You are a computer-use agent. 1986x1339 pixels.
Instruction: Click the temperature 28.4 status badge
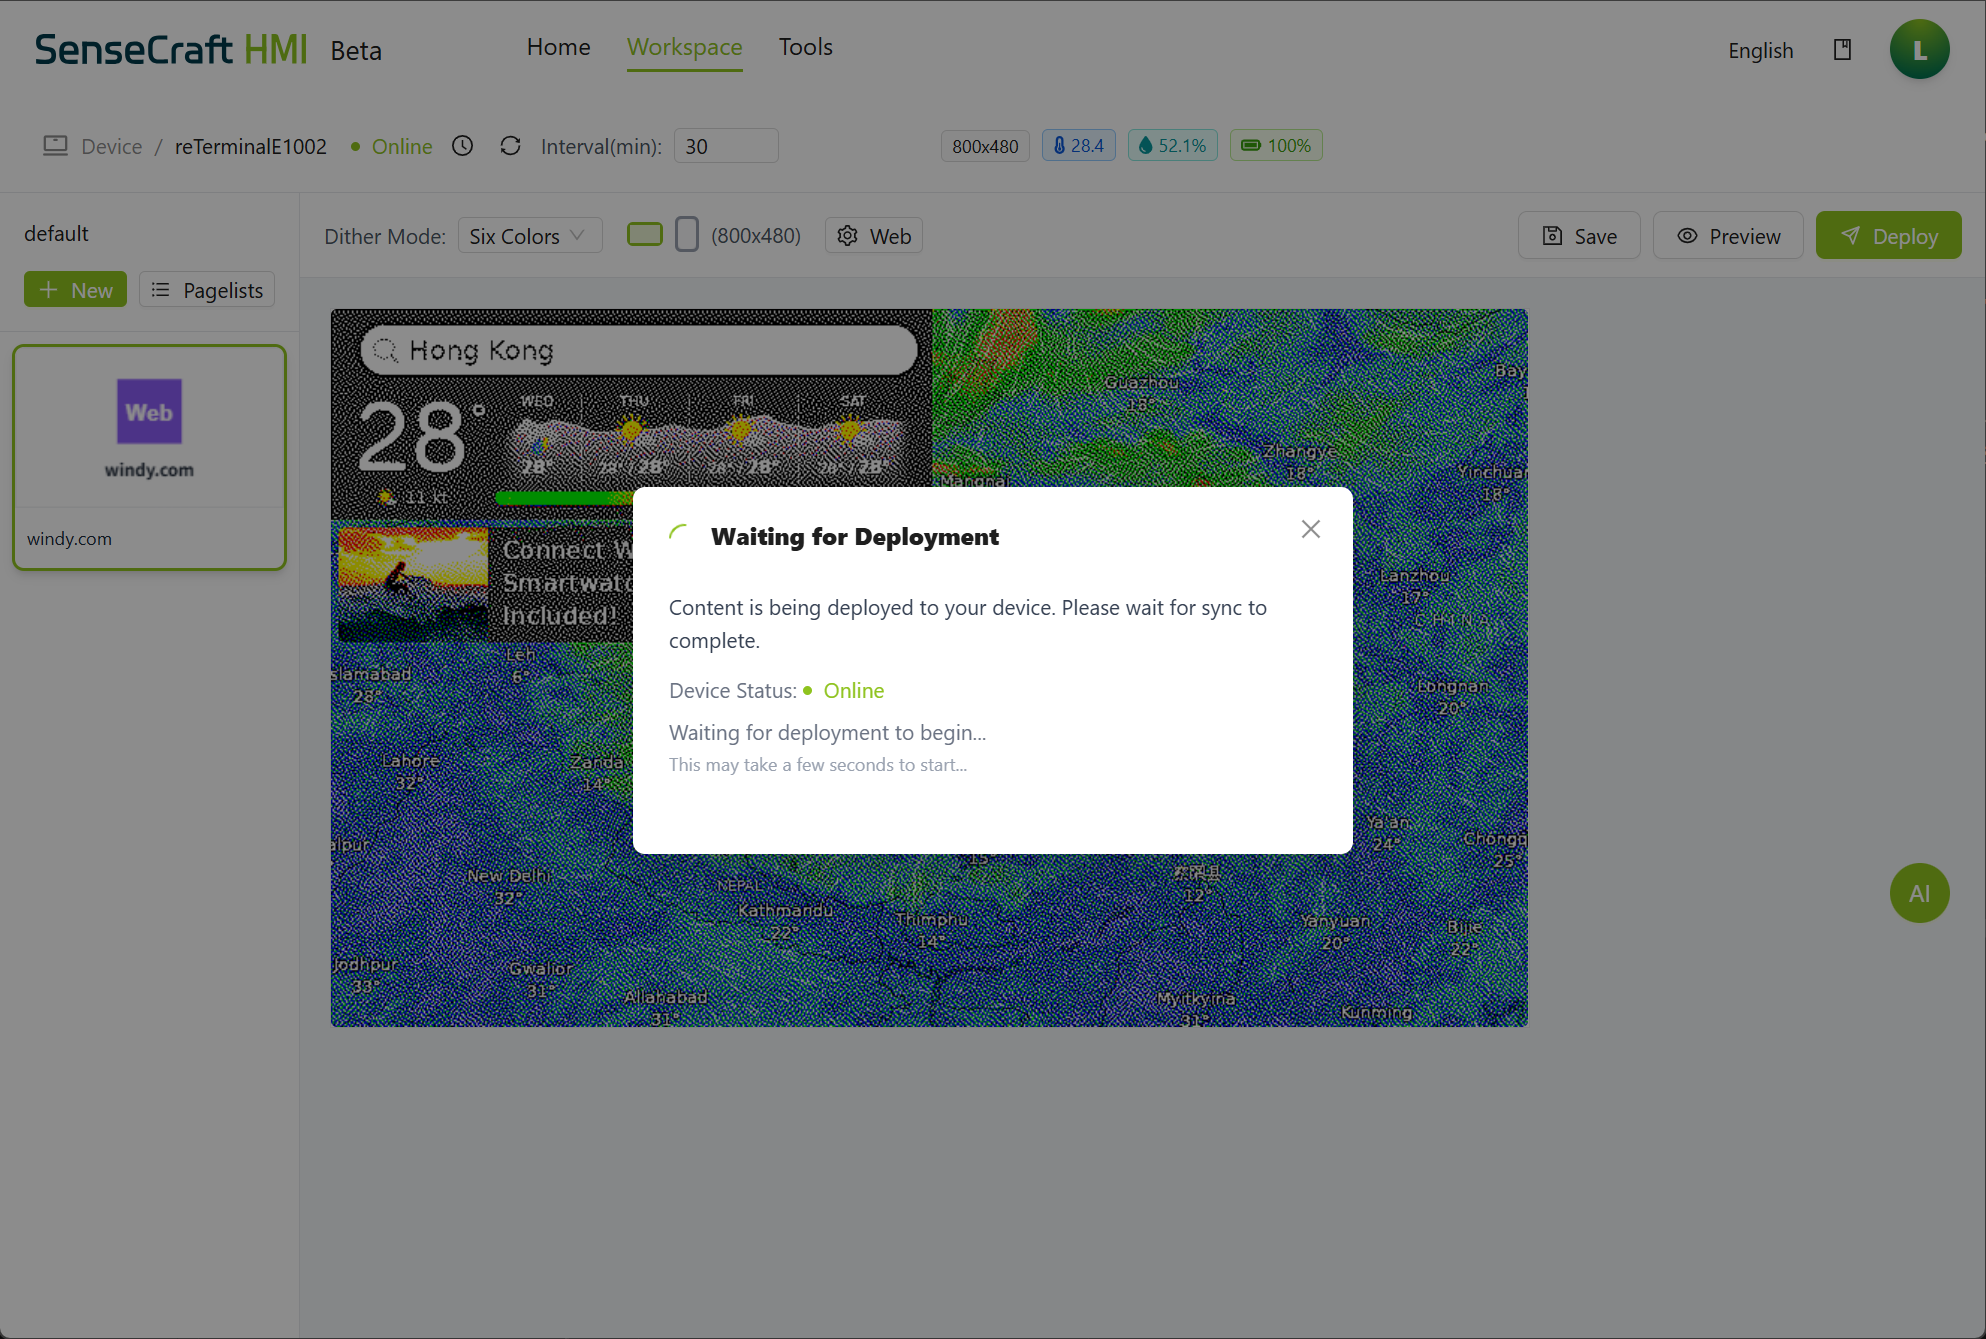(1078, 146)
